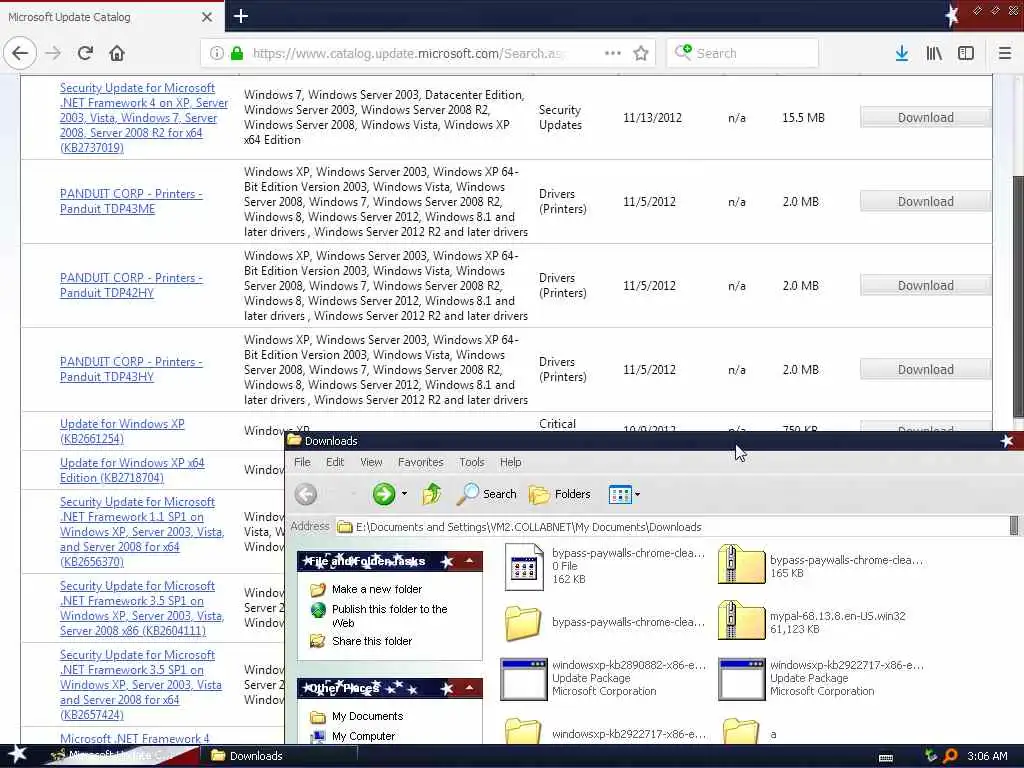Open My Computer in Other Places
The image size is (1024, 768).
coord(363,736)
